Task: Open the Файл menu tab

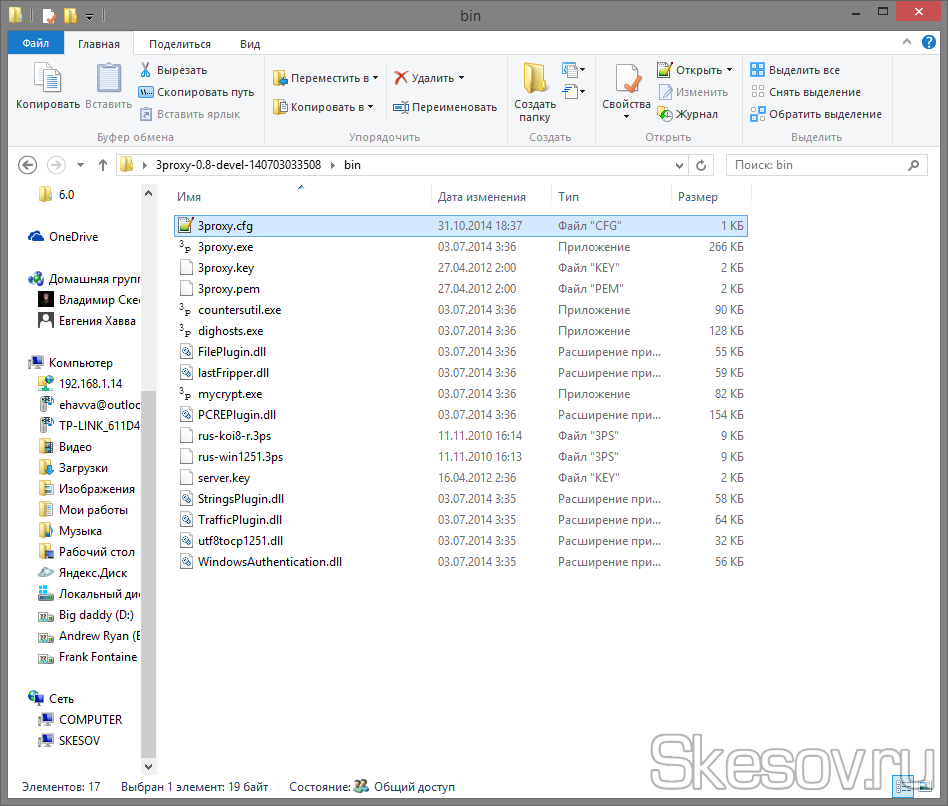Action: coord(36,44)
